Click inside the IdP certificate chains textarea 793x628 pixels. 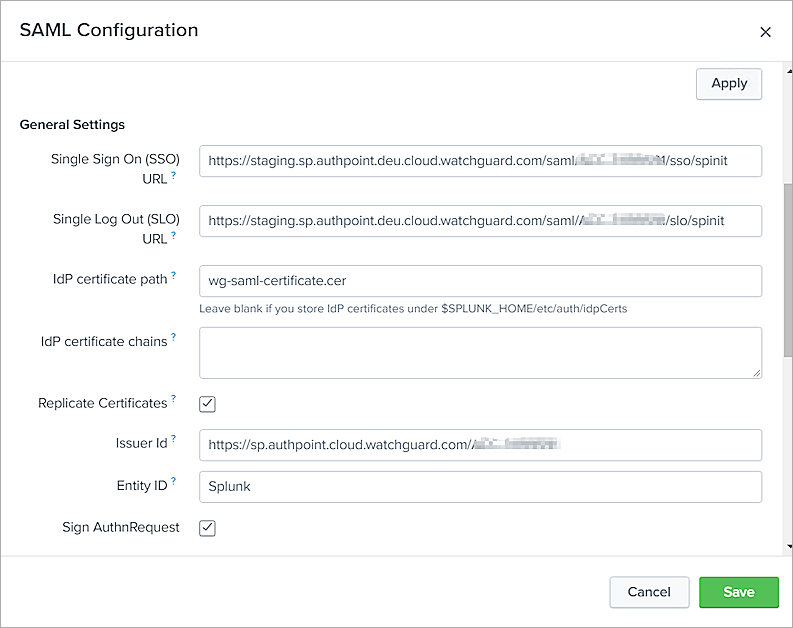point(480,353)
